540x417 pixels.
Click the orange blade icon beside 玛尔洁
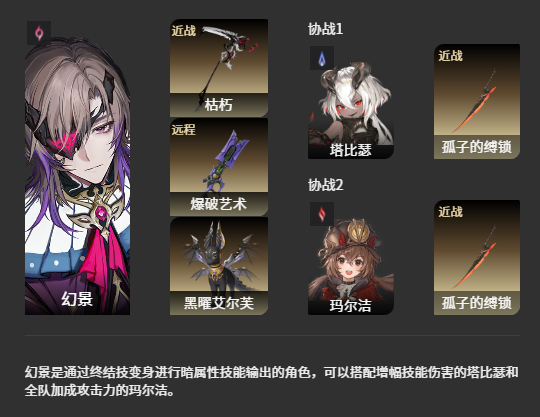[x=475, y=257]
